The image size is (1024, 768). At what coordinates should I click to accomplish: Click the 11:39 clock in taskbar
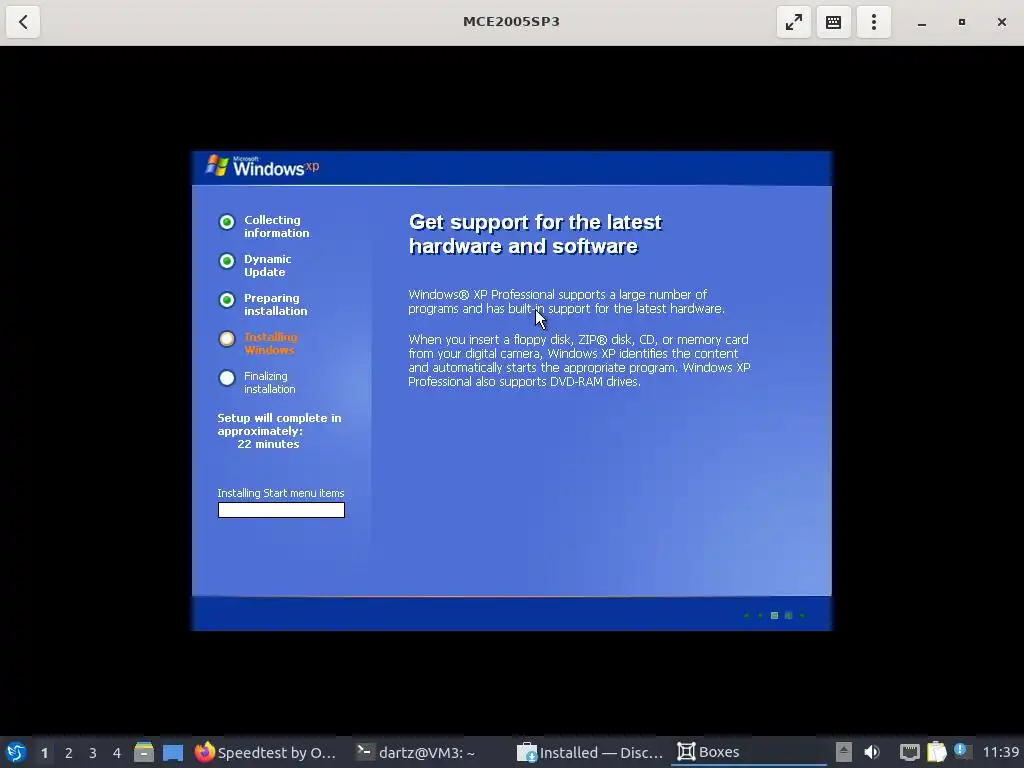coord(1000,752)
